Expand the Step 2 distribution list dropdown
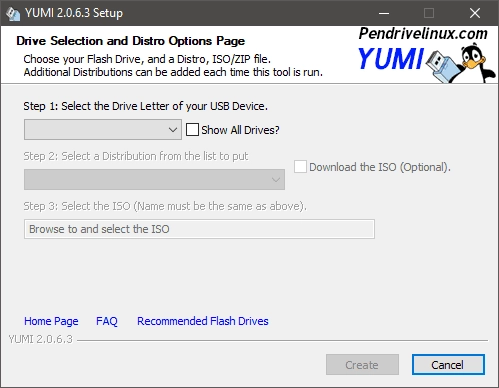The width and height of the screenshot is (499, 388). tap(154, 180)
